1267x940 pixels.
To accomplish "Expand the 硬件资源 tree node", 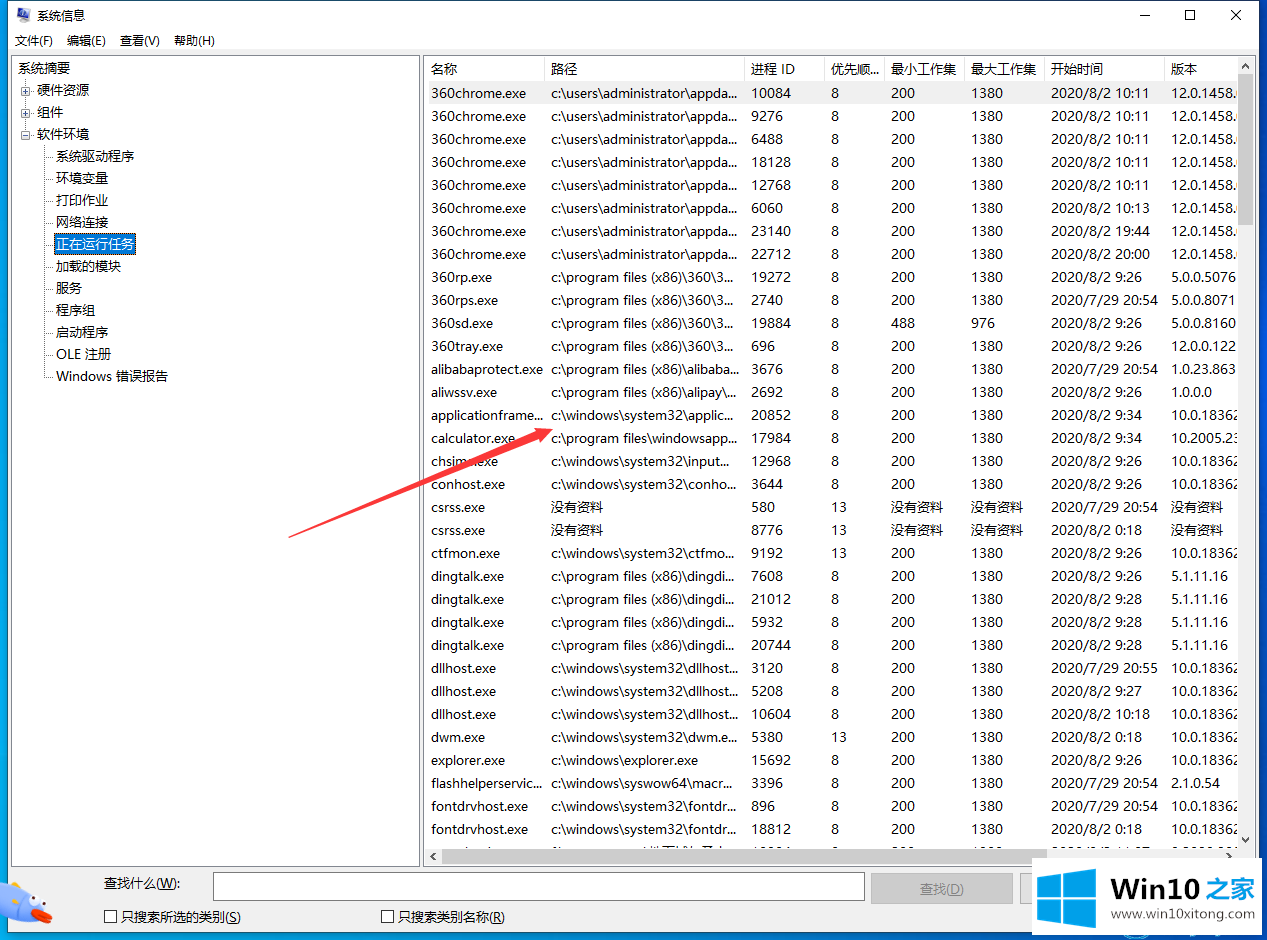I will [26, 90].
